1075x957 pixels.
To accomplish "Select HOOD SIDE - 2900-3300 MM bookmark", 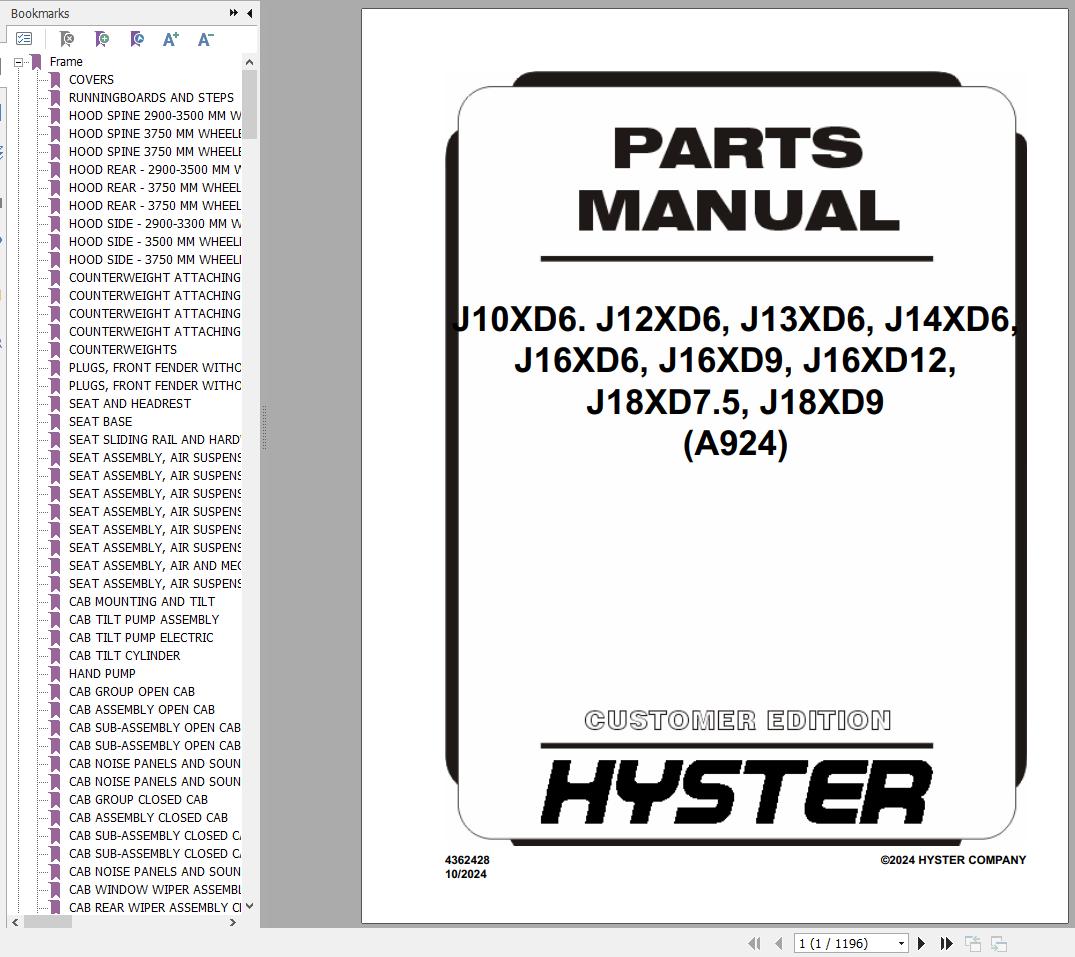I will (x=155, y=223).
